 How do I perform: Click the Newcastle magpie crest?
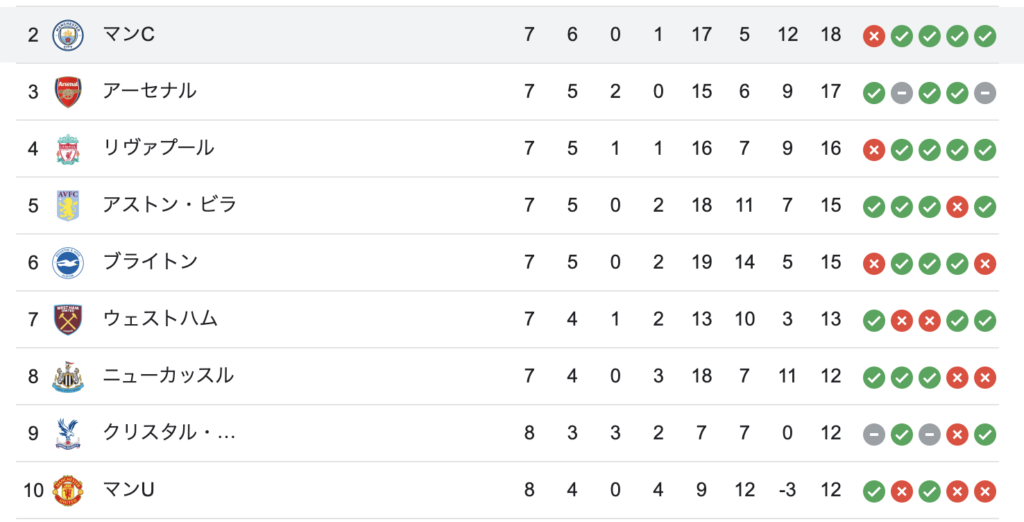pos(68,376)
